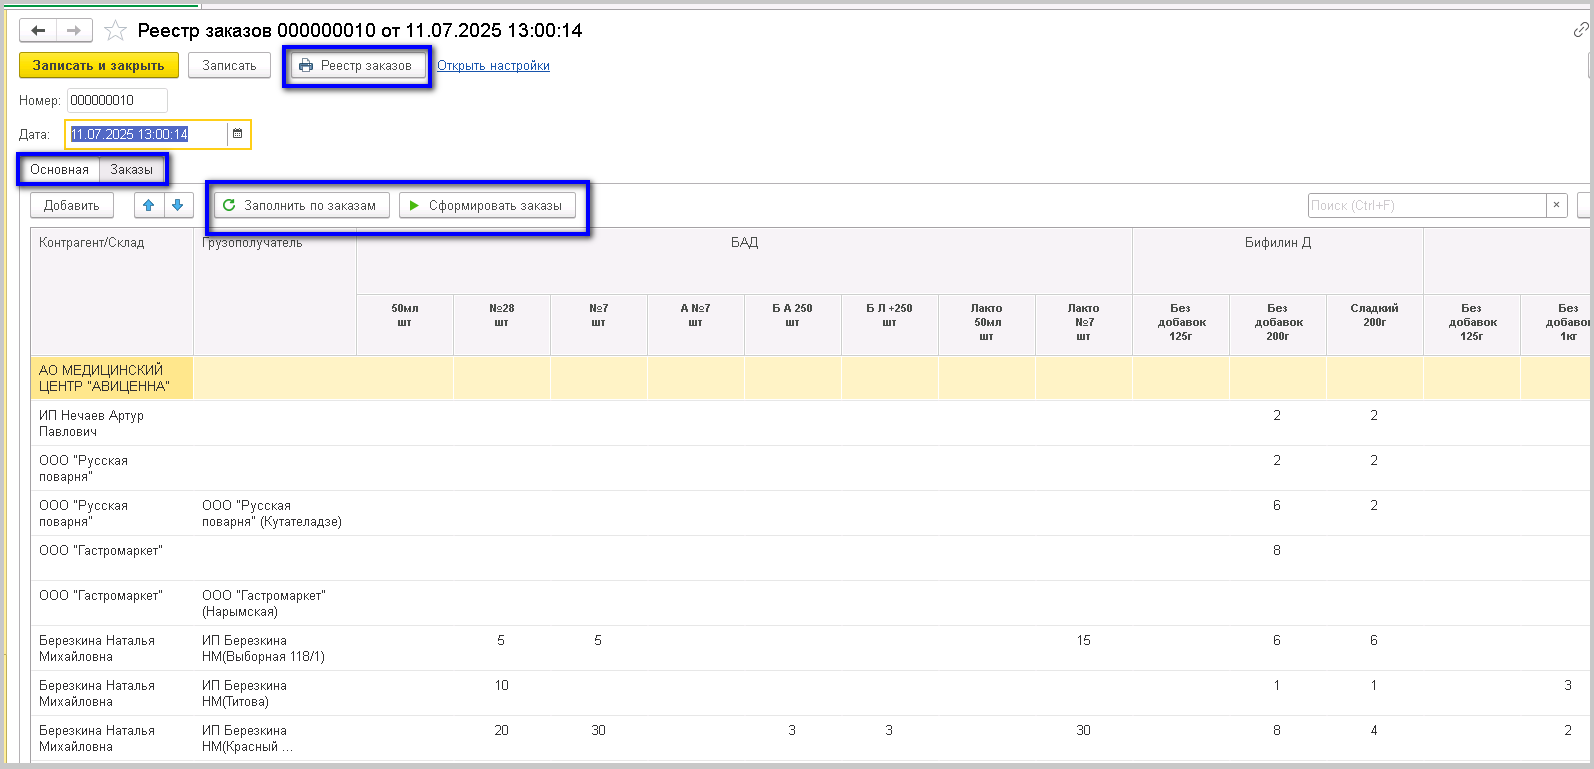Click the Записать button
The width and height of the screenshot is (1594, 769).
229,66
